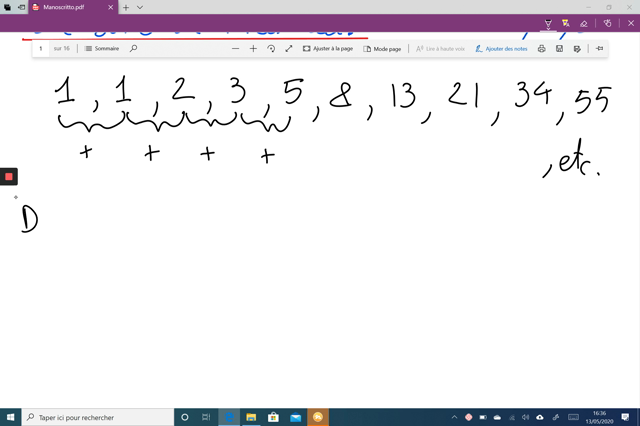
Task: Select the highlighter tool
Action: pyautogui.click(x=565, y=23)
